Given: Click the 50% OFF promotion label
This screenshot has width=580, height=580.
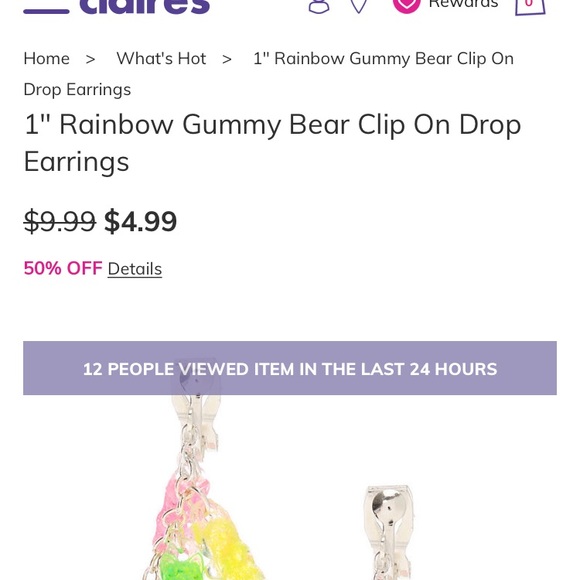Looking at the screenshot, I should click(x=63, y=268).
